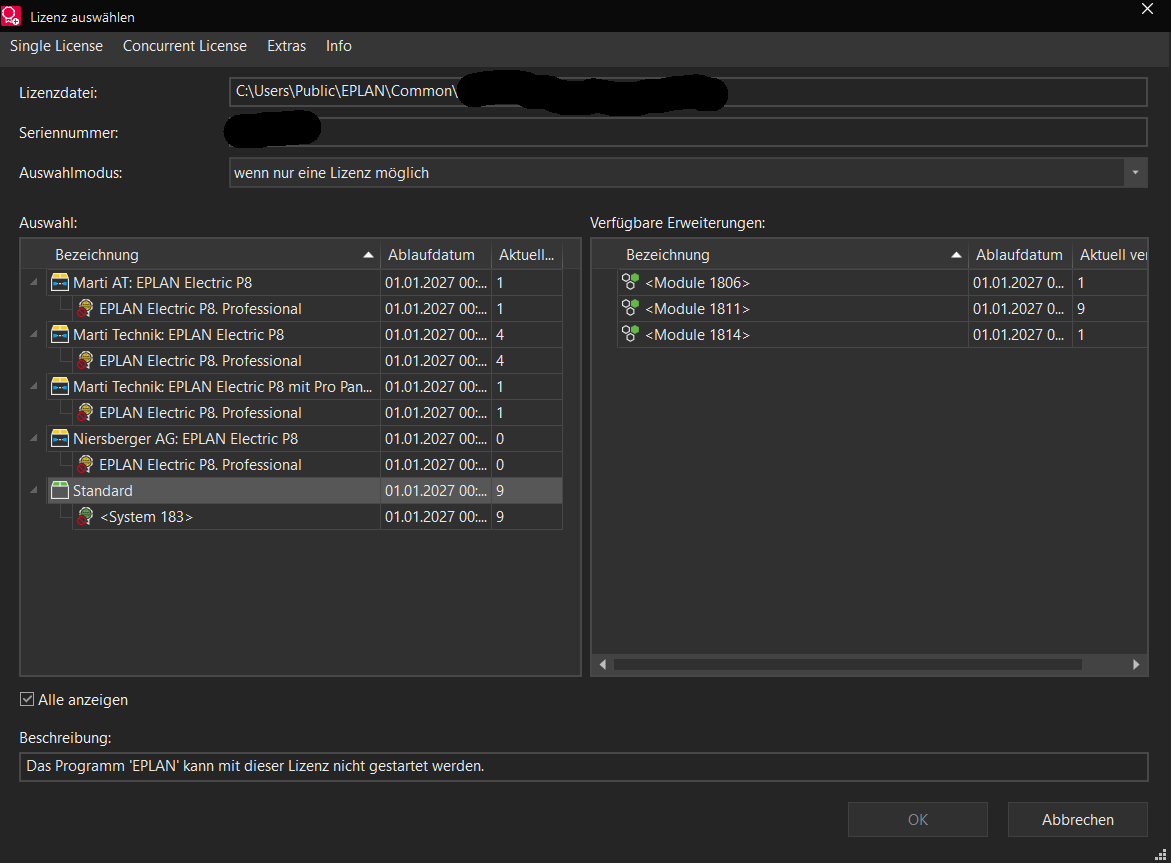The image size is (1171, 863).
Task: Click 'wenn nur eine Lizenz möglich' combo text
Action: [332, 172]
